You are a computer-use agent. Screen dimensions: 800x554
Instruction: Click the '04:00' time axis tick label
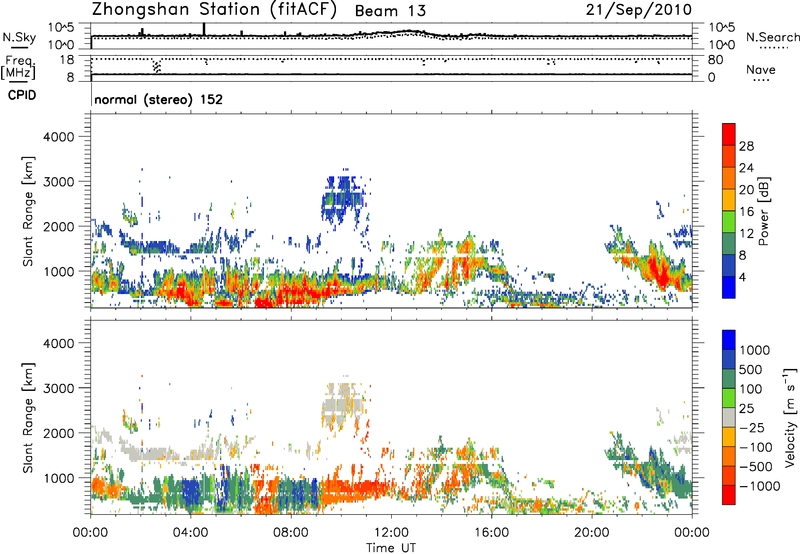(191, 533)
